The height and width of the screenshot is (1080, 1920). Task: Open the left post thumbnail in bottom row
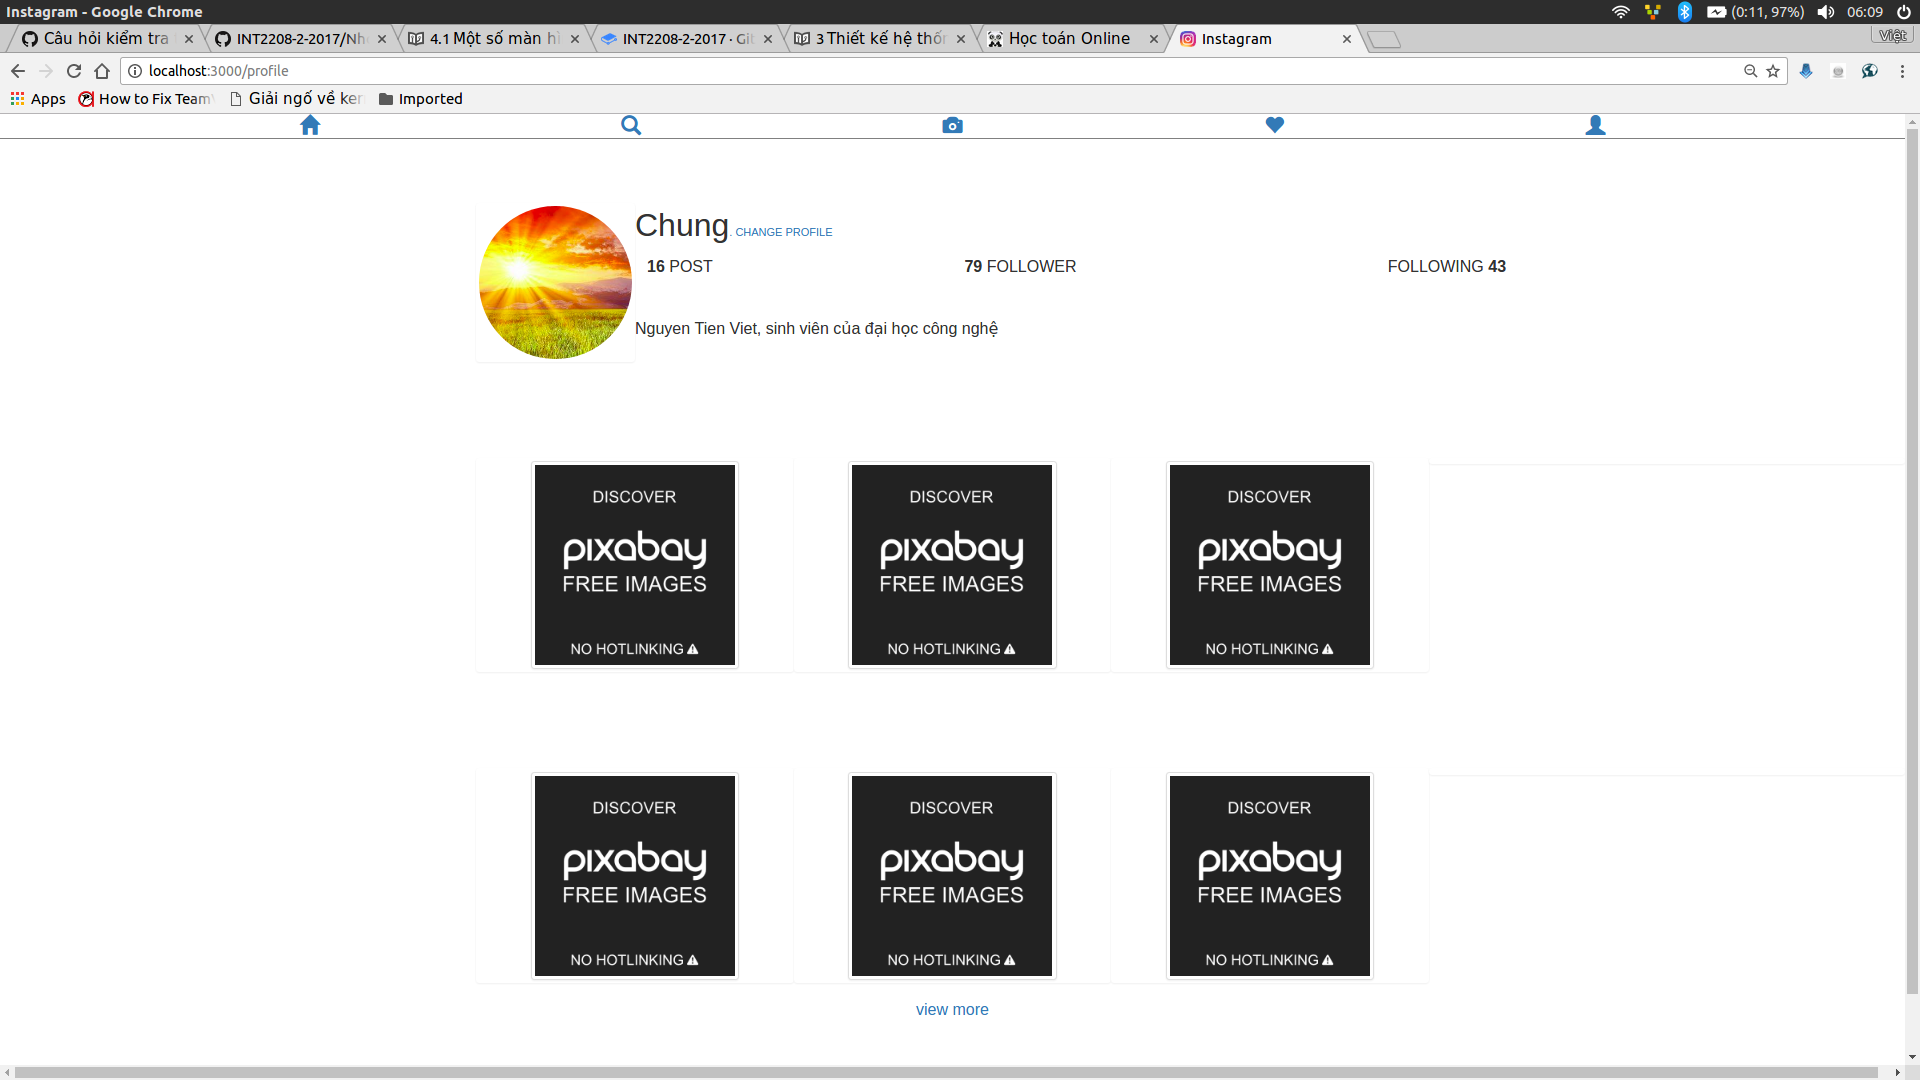click(x=634, y=876)
